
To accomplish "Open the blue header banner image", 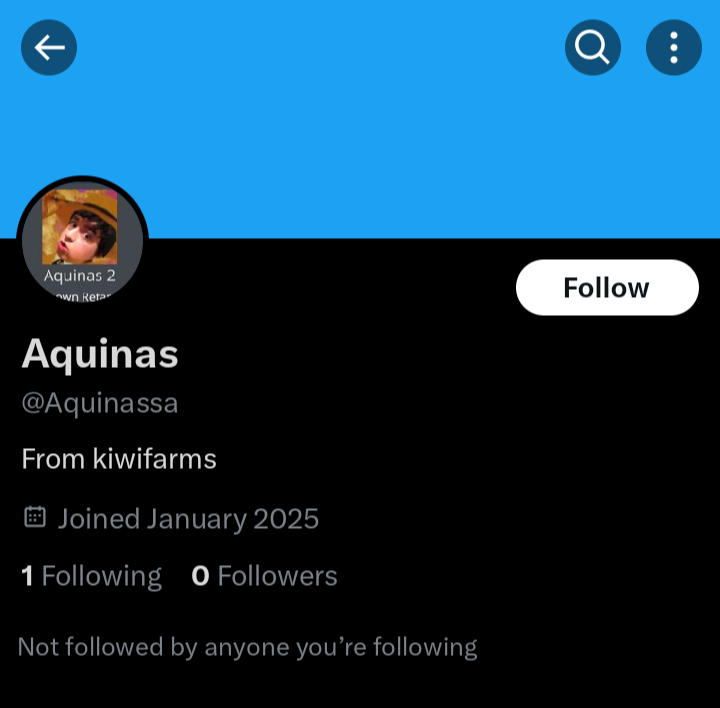I will pos(360,119).
